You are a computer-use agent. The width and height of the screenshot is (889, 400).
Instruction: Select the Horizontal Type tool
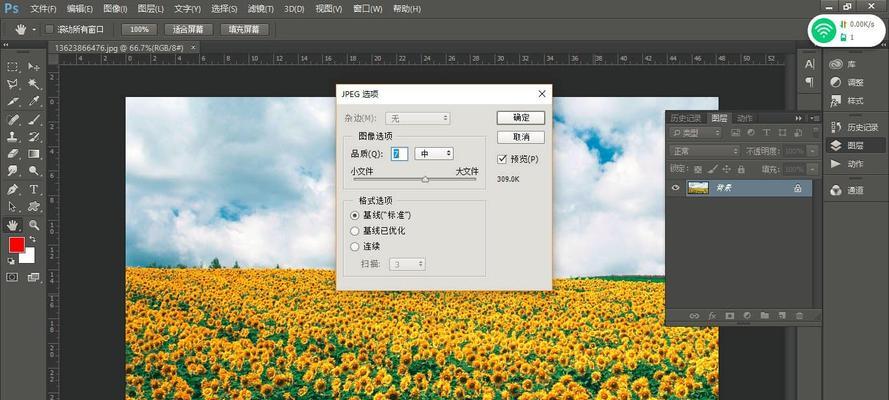coord(33,189)
